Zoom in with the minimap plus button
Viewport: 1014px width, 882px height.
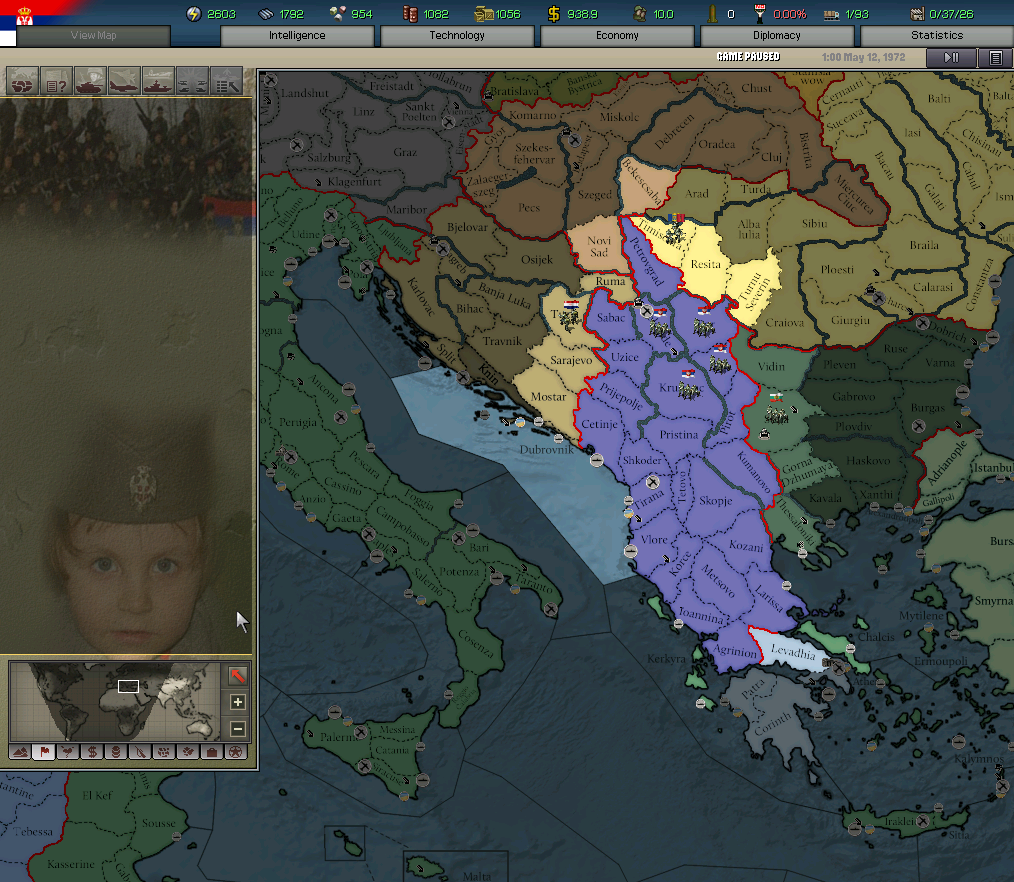[237, 702]
